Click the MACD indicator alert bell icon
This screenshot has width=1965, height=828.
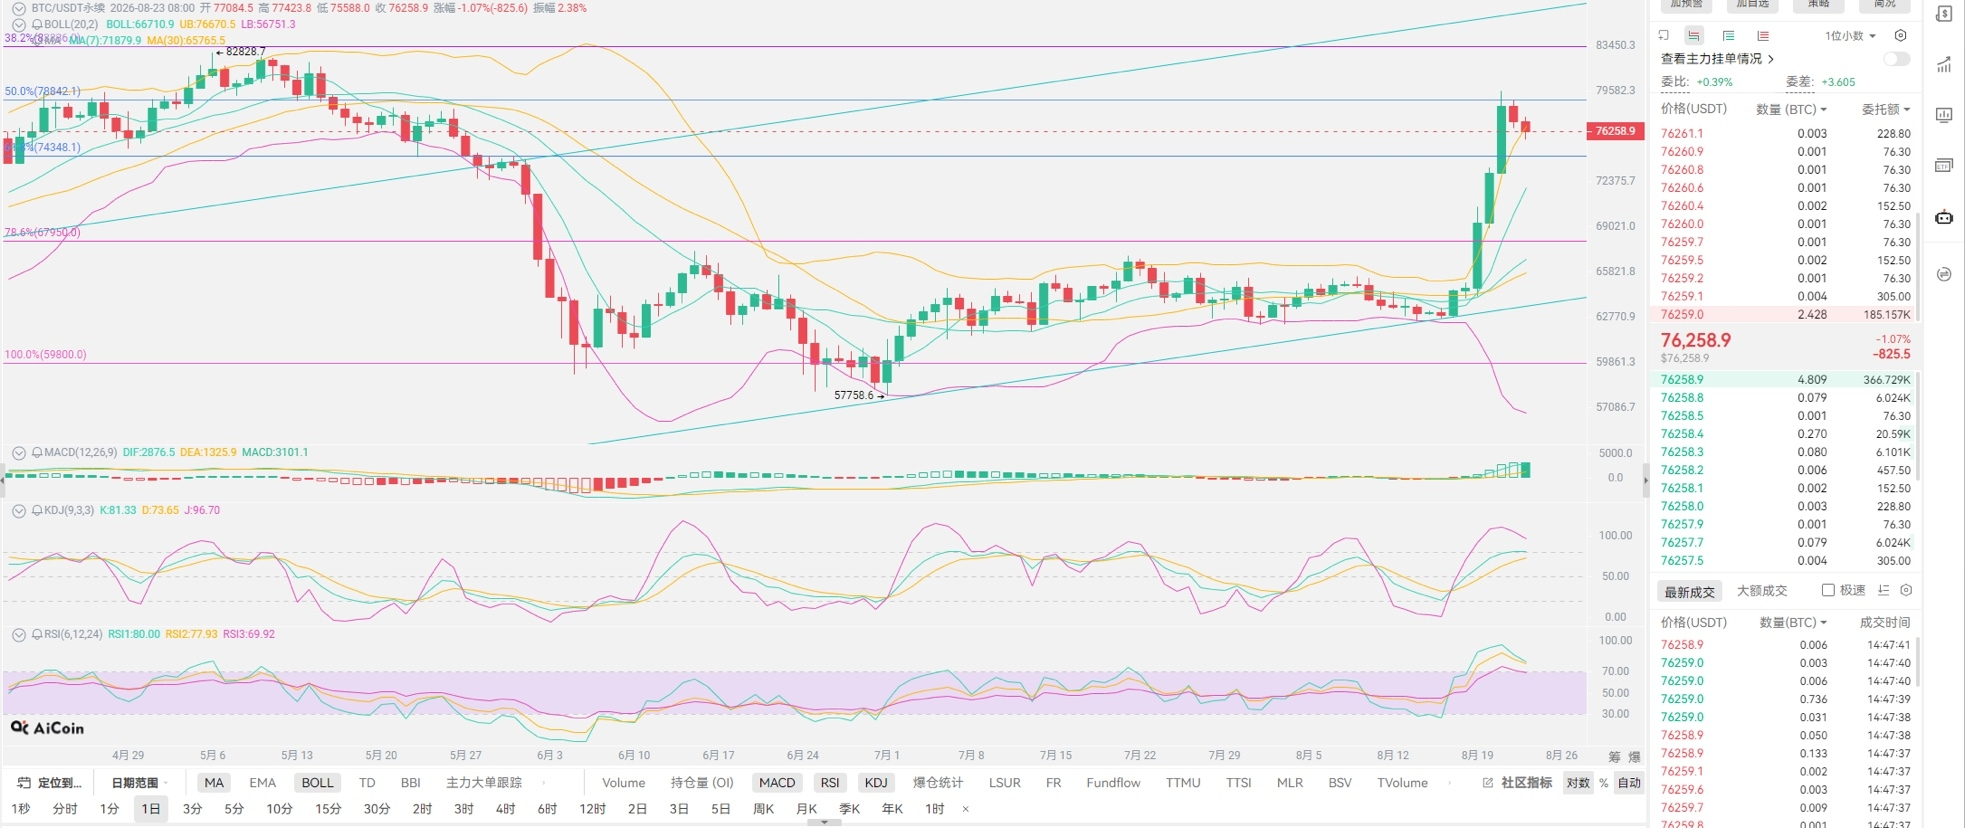[37, 453]
